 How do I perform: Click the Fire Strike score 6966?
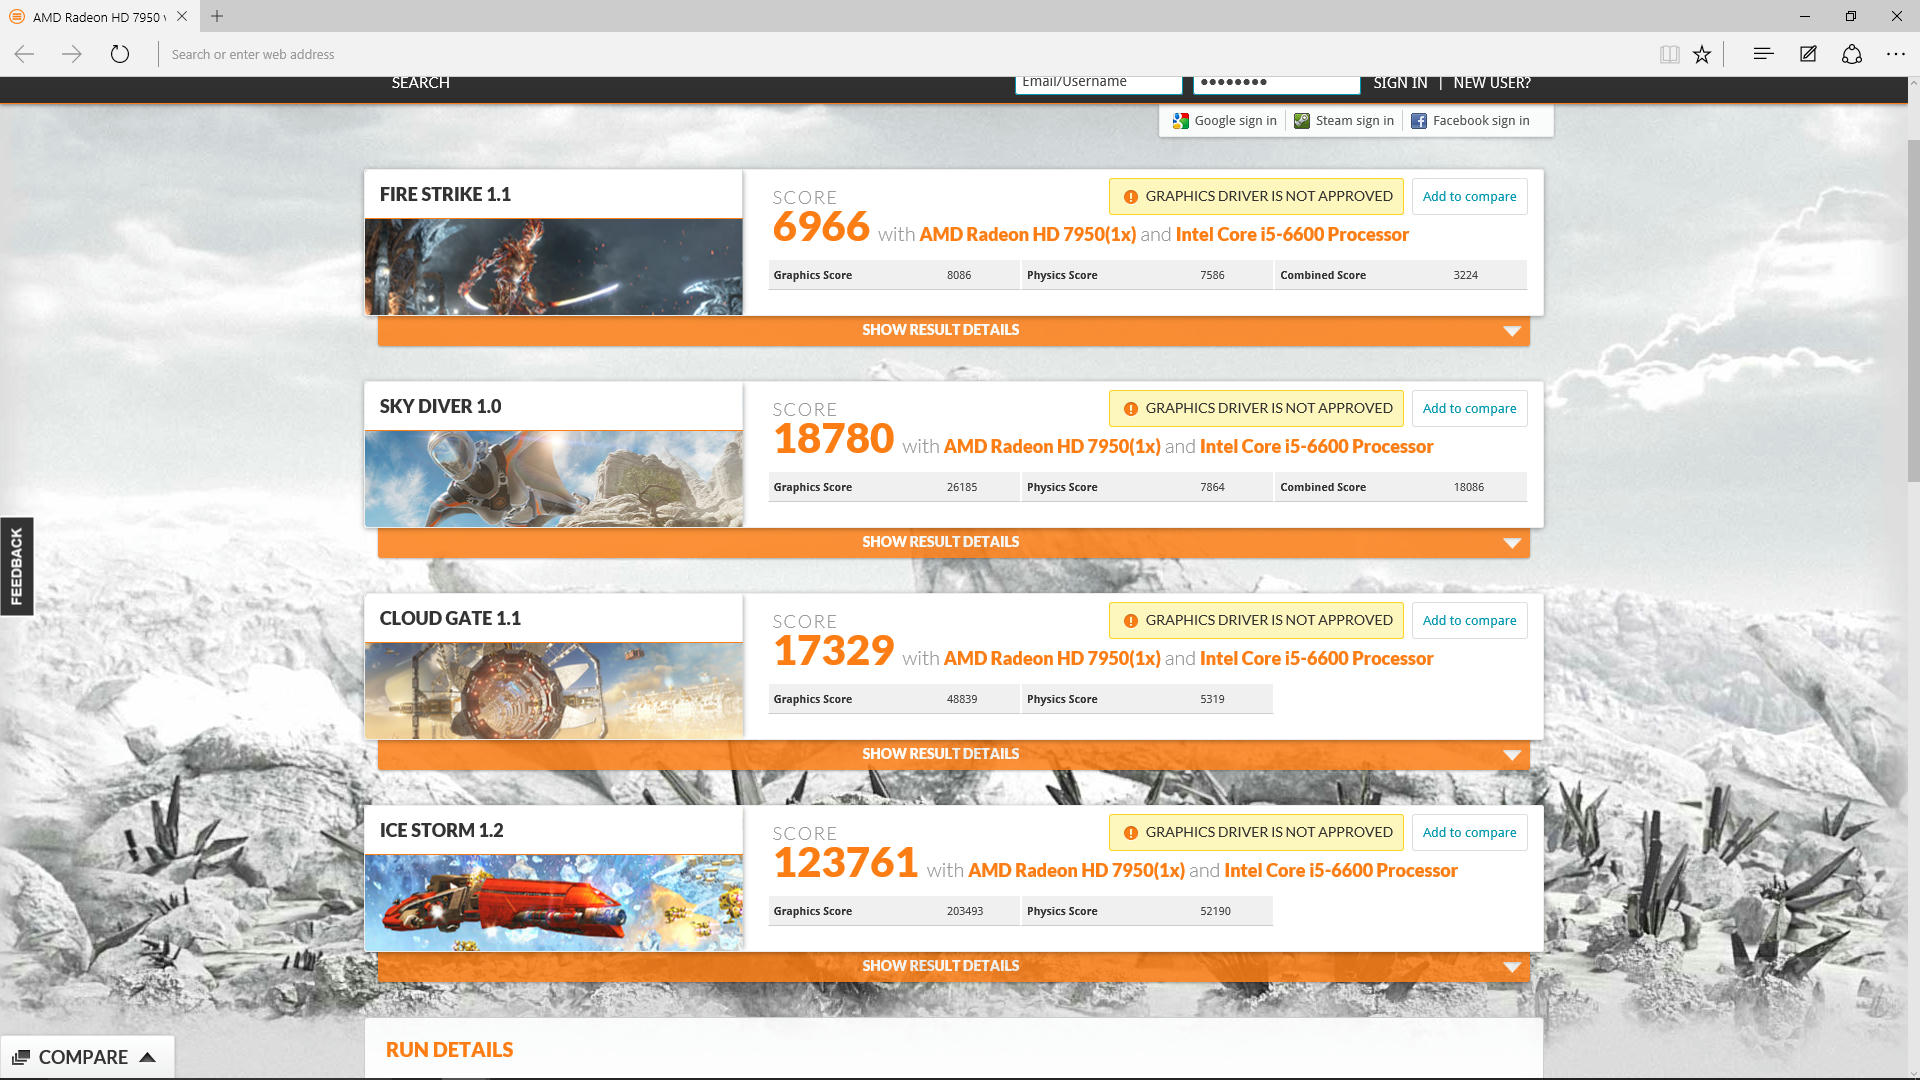click(821, 227)
